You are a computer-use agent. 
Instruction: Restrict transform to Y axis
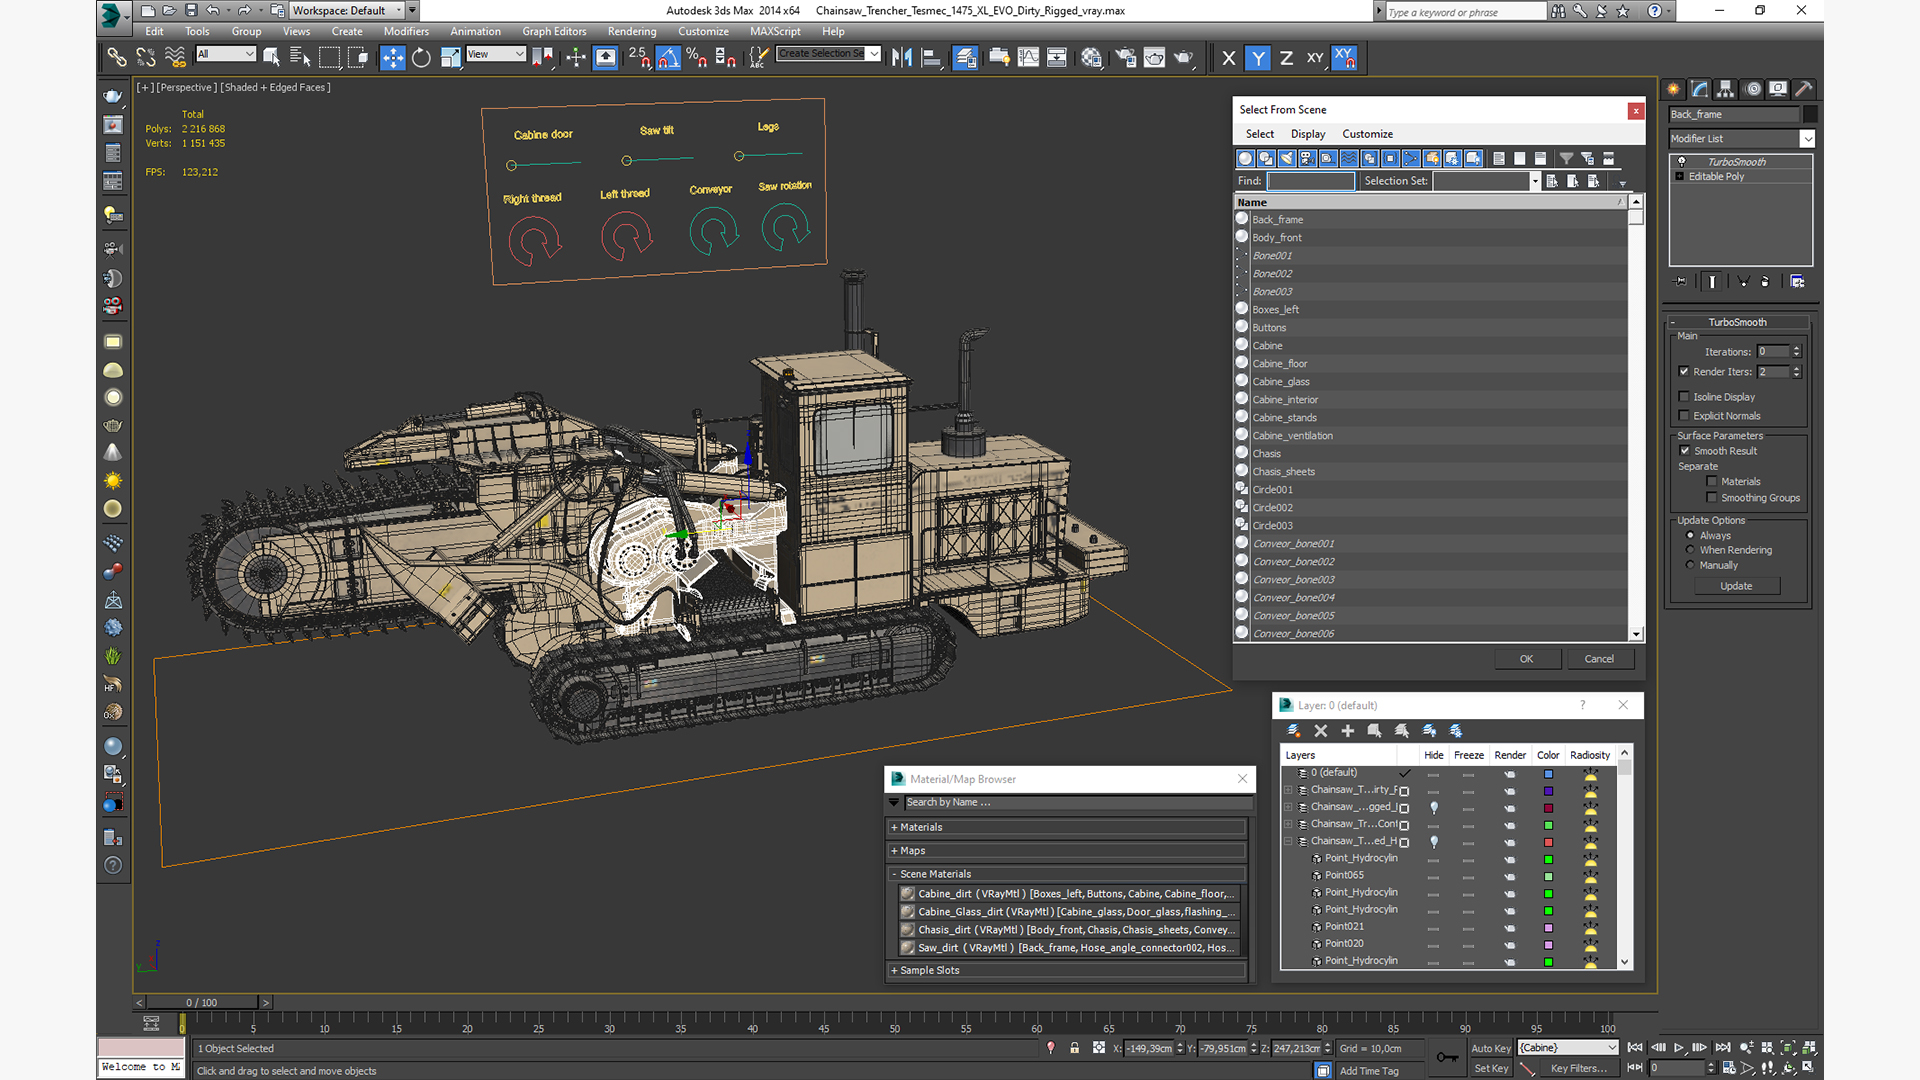pyautogui.click(x=1258, y=58)
